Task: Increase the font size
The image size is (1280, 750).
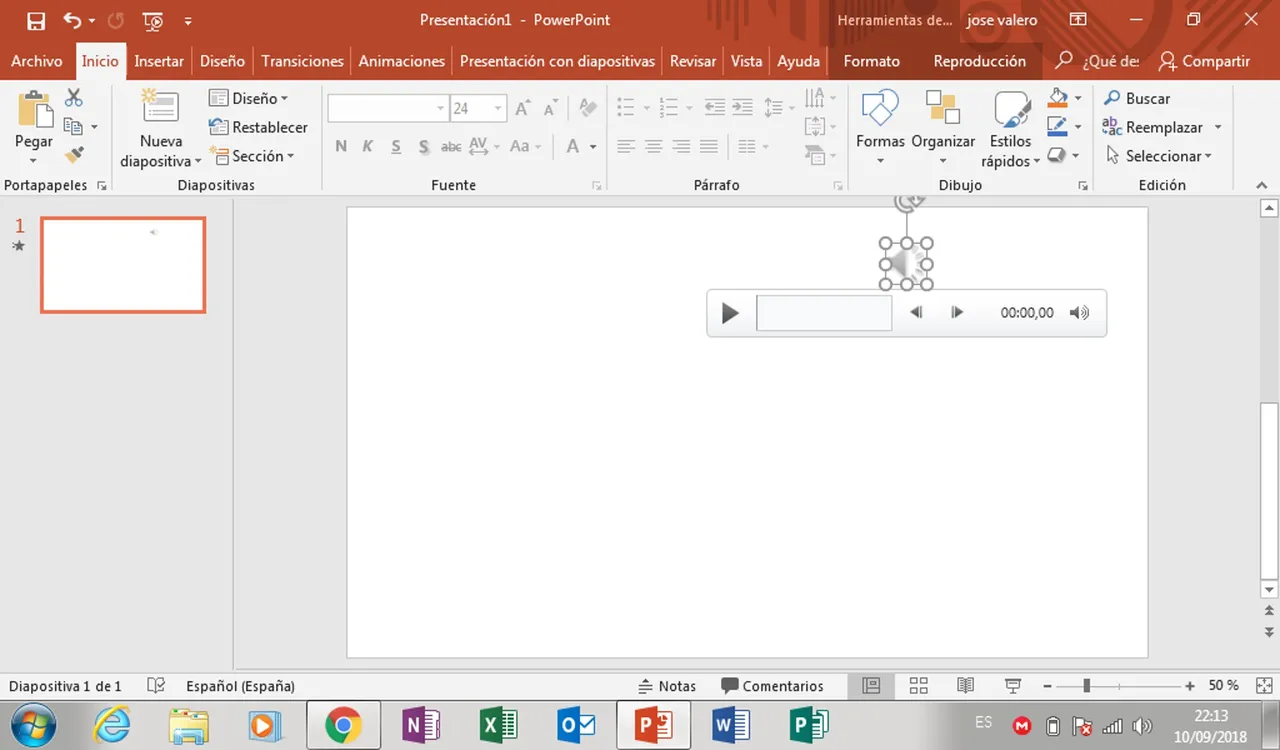Action: [x=522, y=108]
